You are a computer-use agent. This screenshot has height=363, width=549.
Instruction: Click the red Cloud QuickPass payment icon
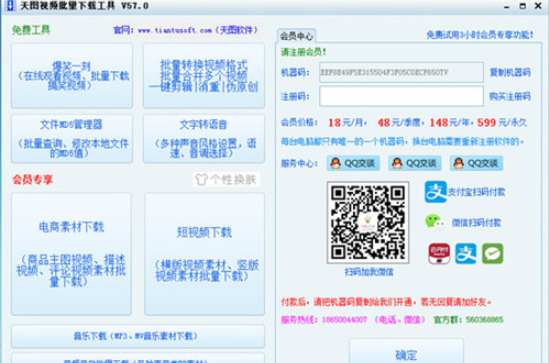point(439,254)
